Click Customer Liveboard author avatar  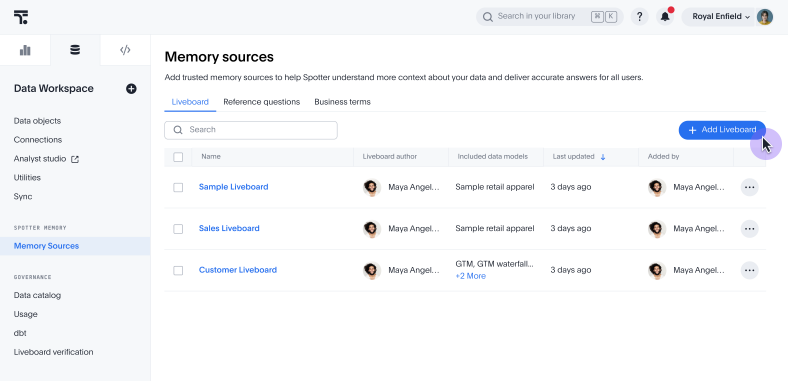(x=371, y=270)
